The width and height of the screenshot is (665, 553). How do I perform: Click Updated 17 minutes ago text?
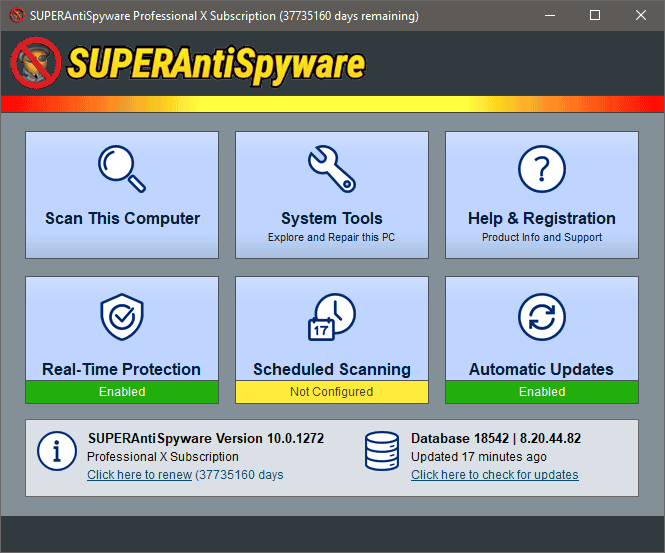[x=479, y=457]
